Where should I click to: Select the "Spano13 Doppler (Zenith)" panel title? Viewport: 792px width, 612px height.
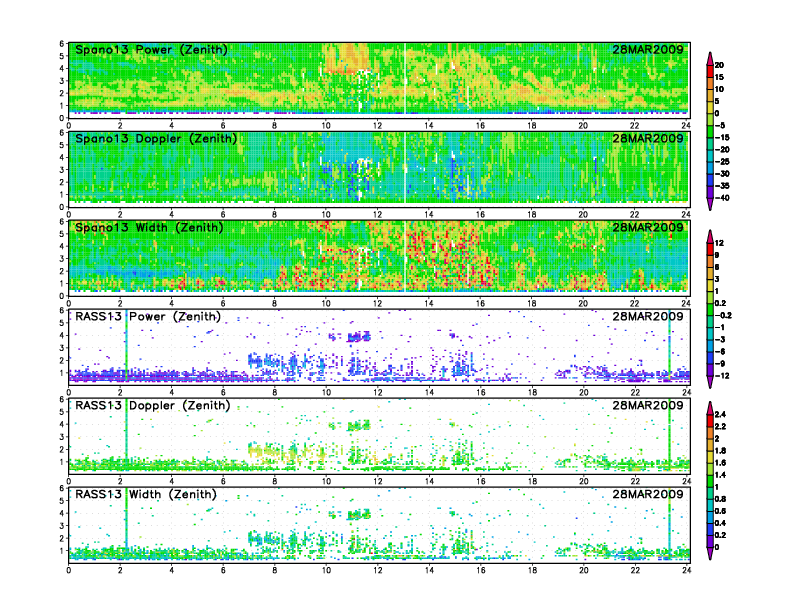[x=156, y=139]
